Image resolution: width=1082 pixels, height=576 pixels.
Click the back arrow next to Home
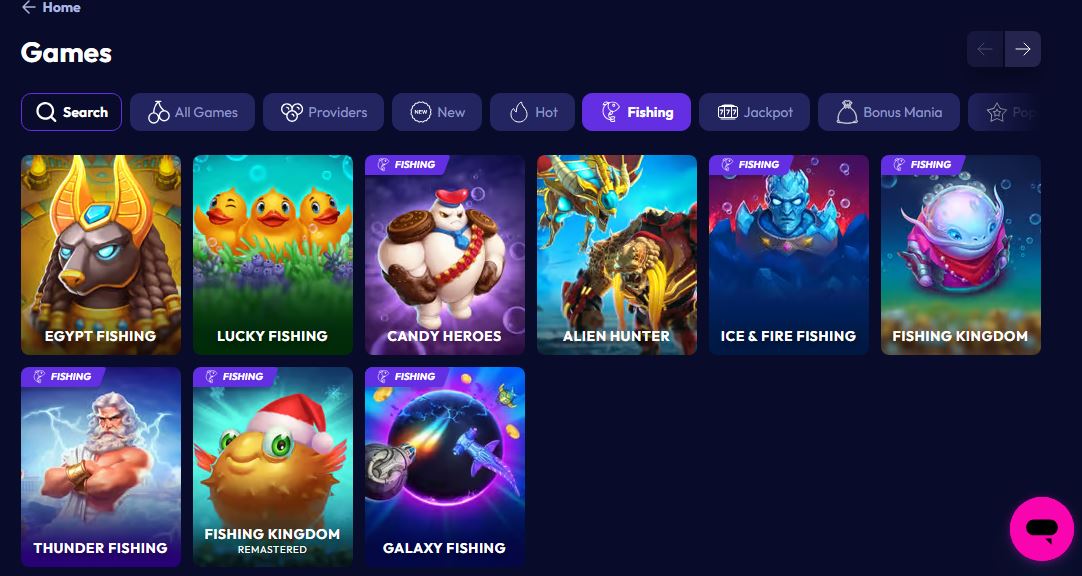click(28, 8)
